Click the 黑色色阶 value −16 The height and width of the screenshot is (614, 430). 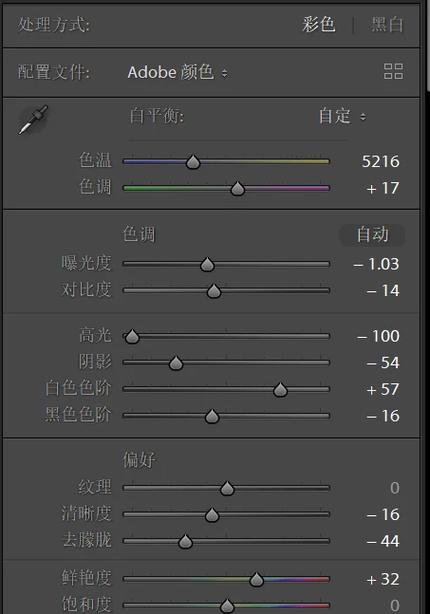[x=383, y=416]
